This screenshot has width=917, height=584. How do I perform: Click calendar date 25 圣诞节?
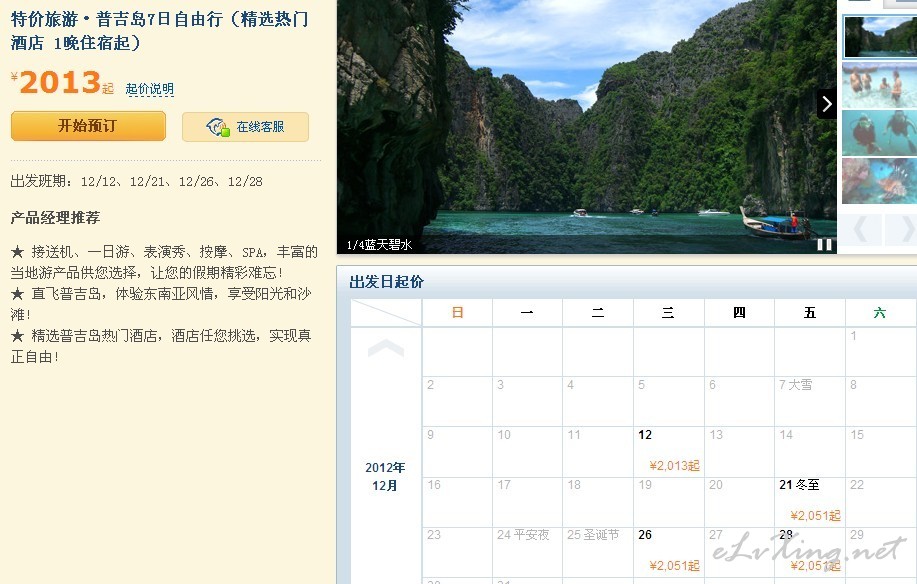point(593,535)
